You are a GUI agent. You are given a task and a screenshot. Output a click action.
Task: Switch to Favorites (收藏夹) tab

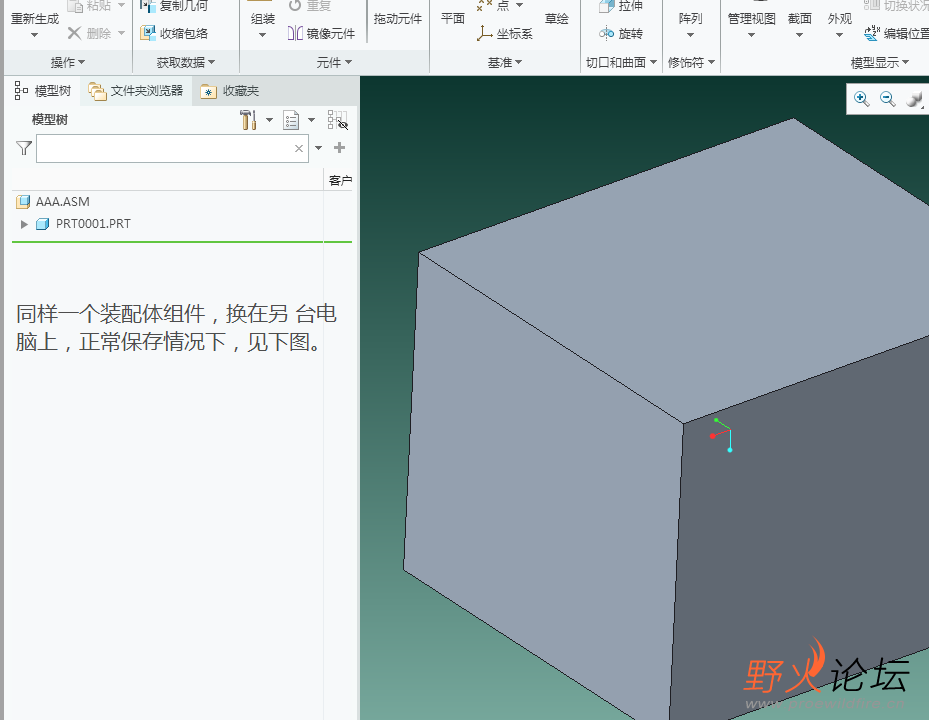point(230,91)
